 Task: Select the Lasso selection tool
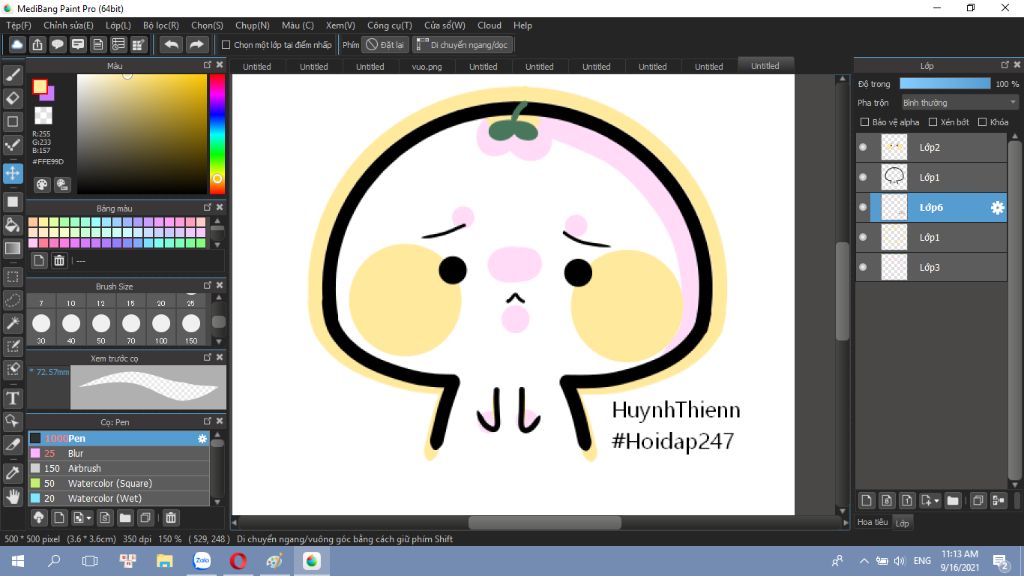pos(12,300)
